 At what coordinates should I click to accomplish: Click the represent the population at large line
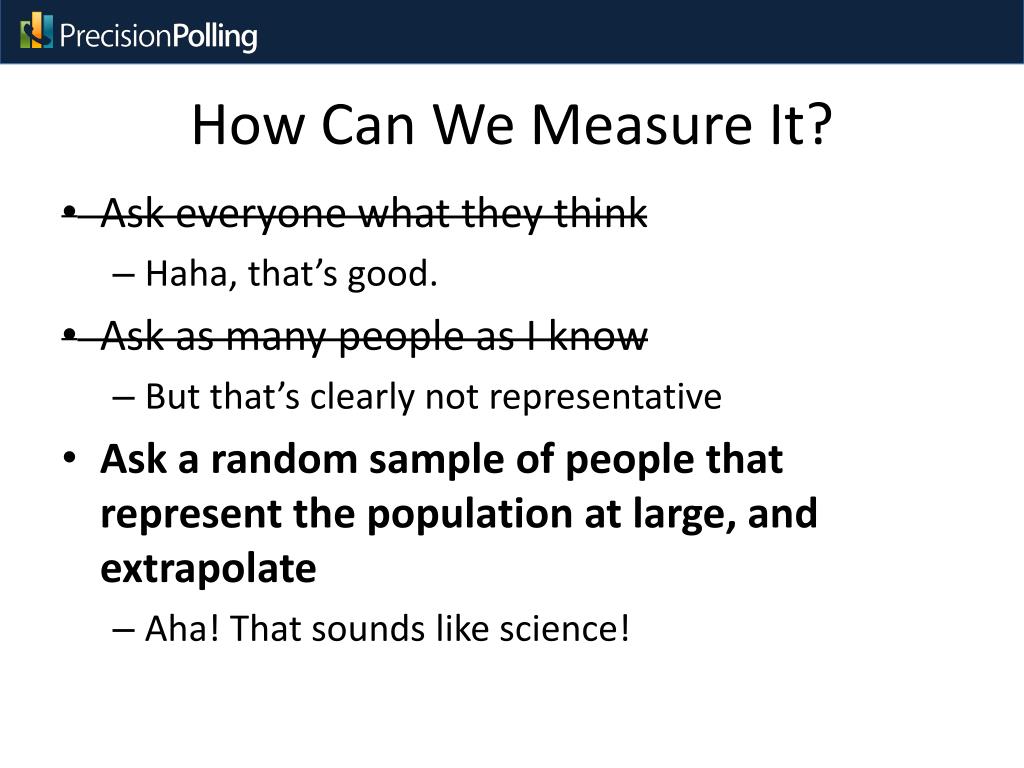click(x=458, y=513)
